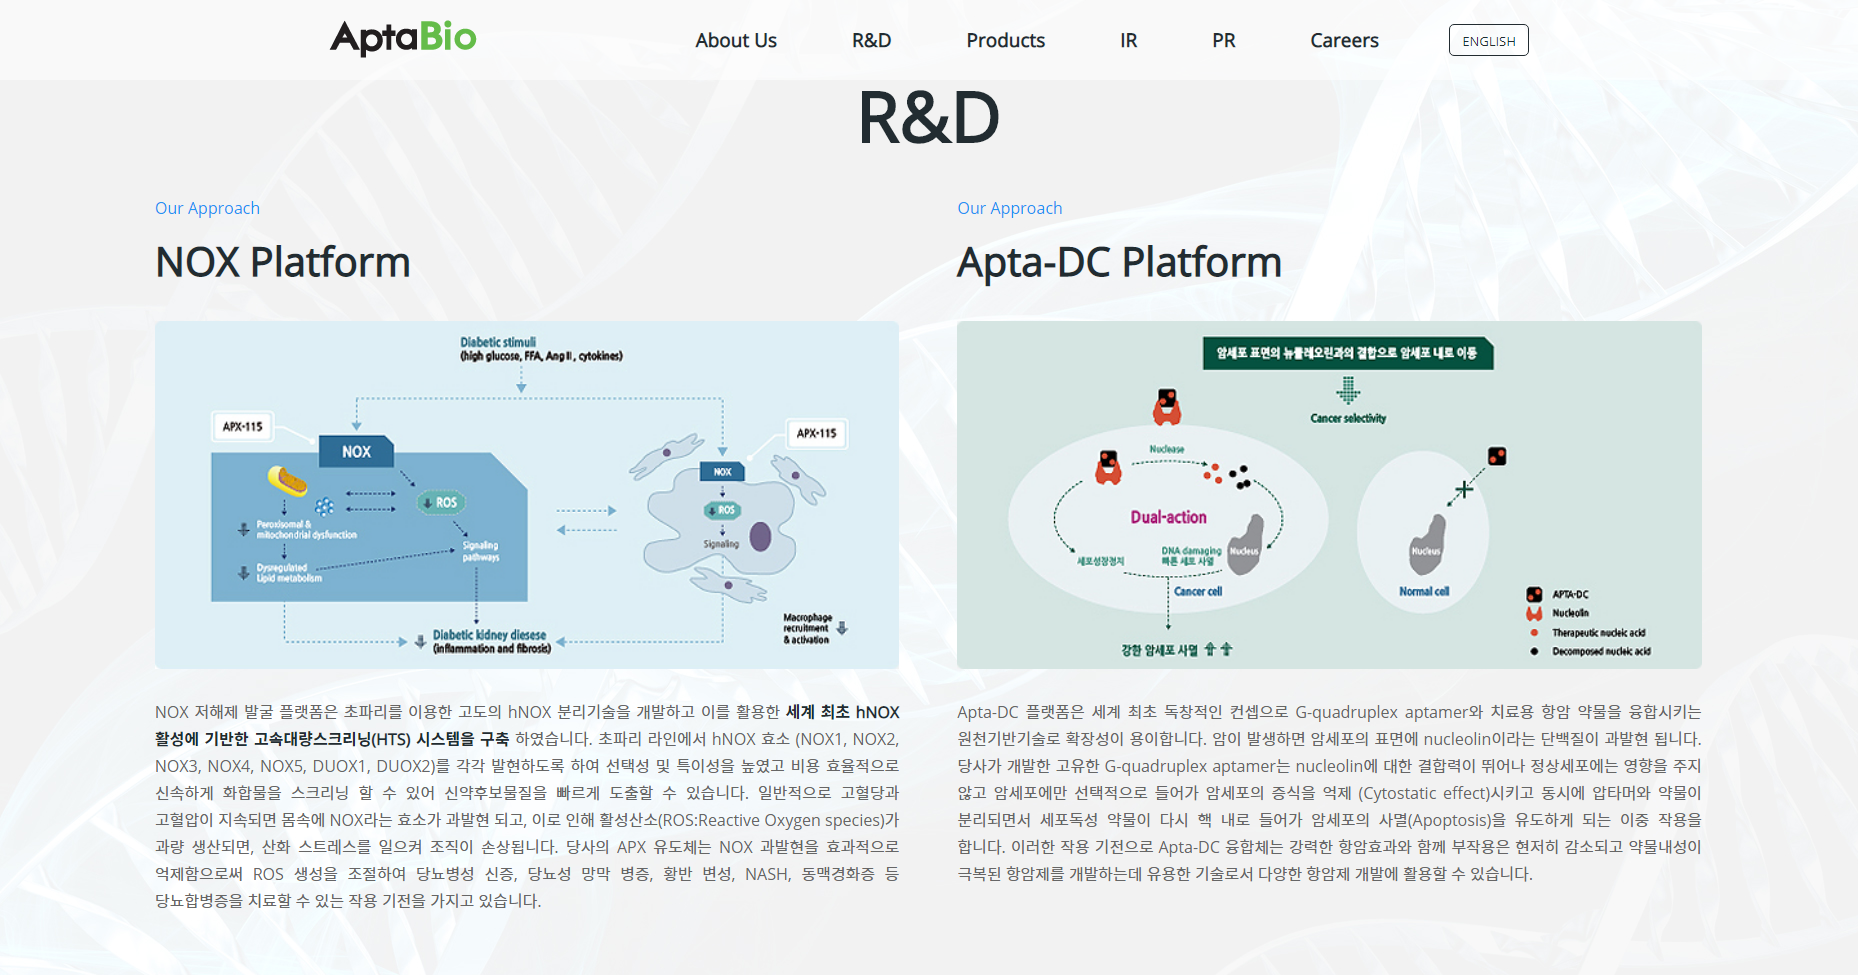
Task: Click the Diabetic kidney disease label
Action: point(490,635)
